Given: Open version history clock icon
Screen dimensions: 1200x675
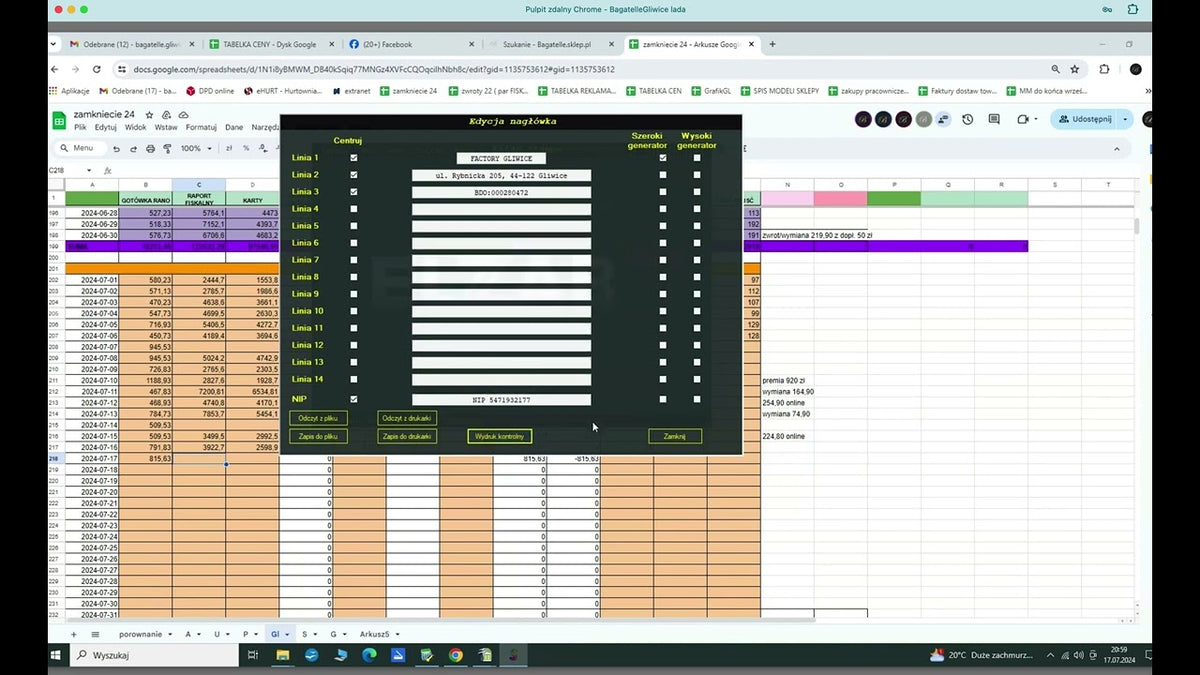Looking at the screenshot, I should [968, 119].
